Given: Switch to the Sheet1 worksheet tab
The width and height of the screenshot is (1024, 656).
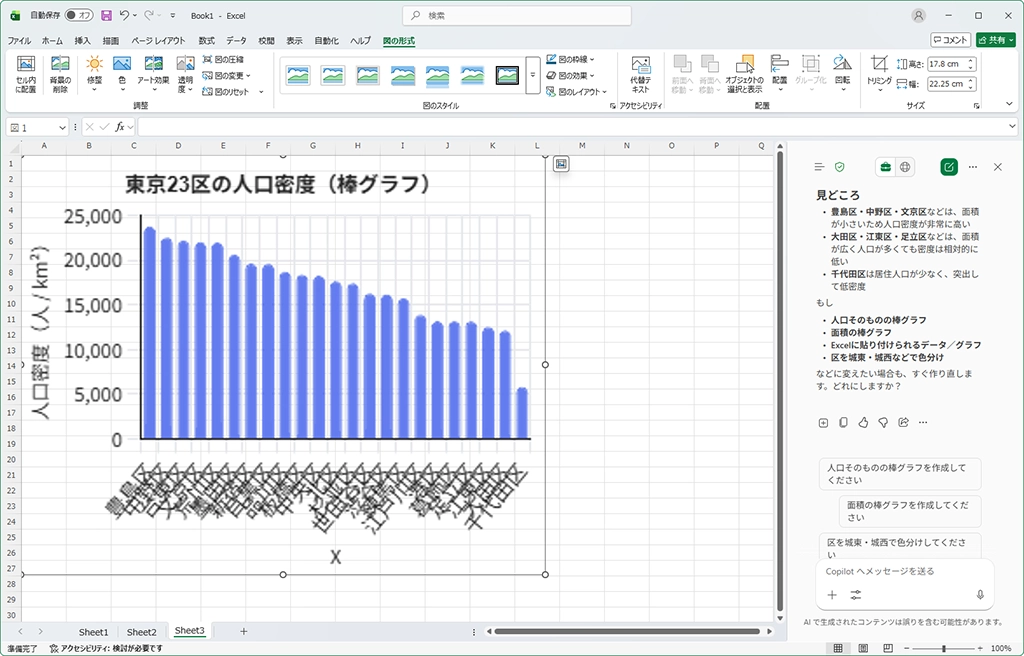Looking at the screenshot, I should pyautogui.click(x=93, y=632).
